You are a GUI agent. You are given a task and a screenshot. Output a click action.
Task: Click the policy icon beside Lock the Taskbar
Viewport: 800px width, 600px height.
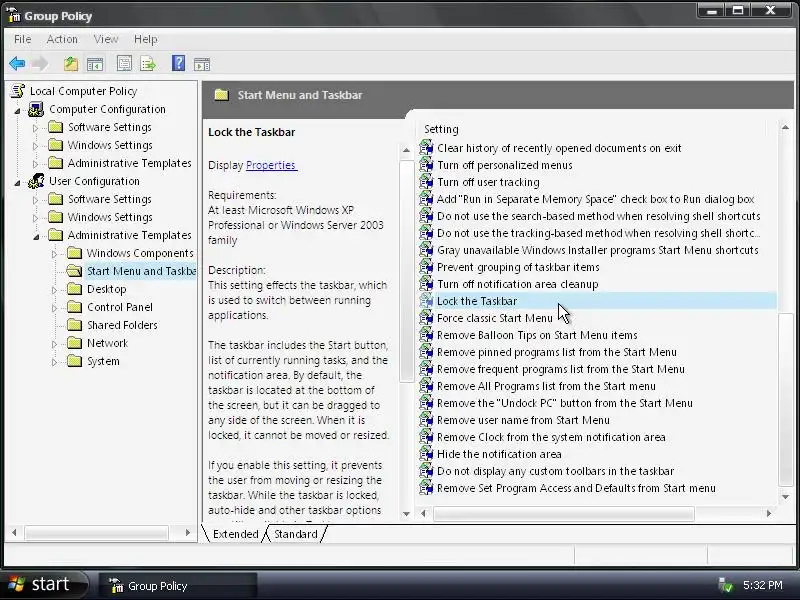click(x=426, y=301)
